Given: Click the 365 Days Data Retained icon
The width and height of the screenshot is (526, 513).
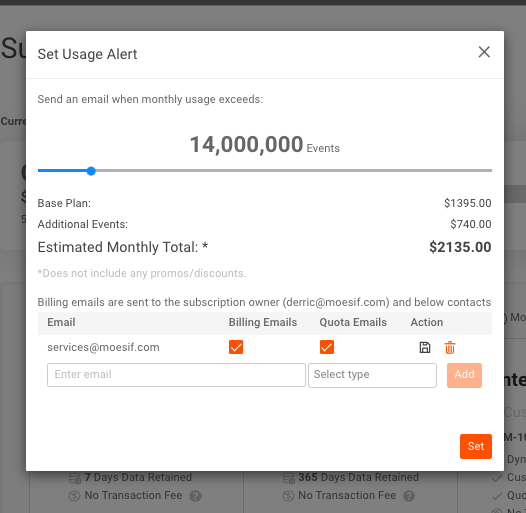Looking at the screenshot, I should click(x=288, y=478).
